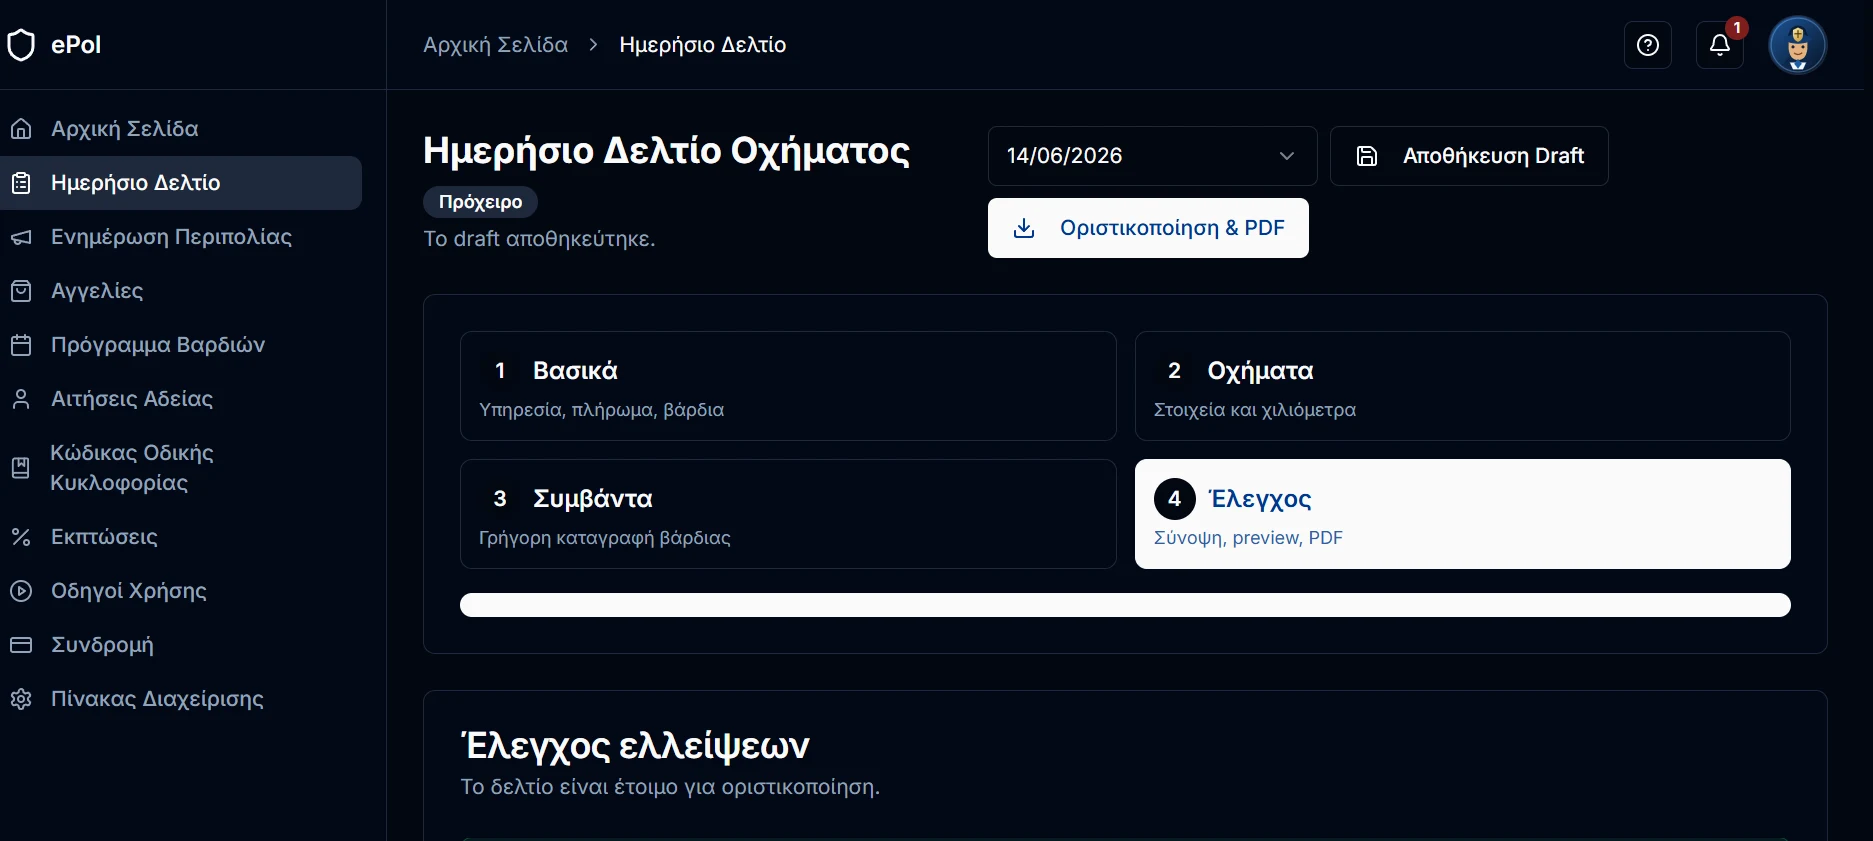Image resolution: width=1873 pixels, height=841 pixels.
Task: Click Αποθήκευση Draft button
Action: pyautogui.click(x=1469, y=156)
